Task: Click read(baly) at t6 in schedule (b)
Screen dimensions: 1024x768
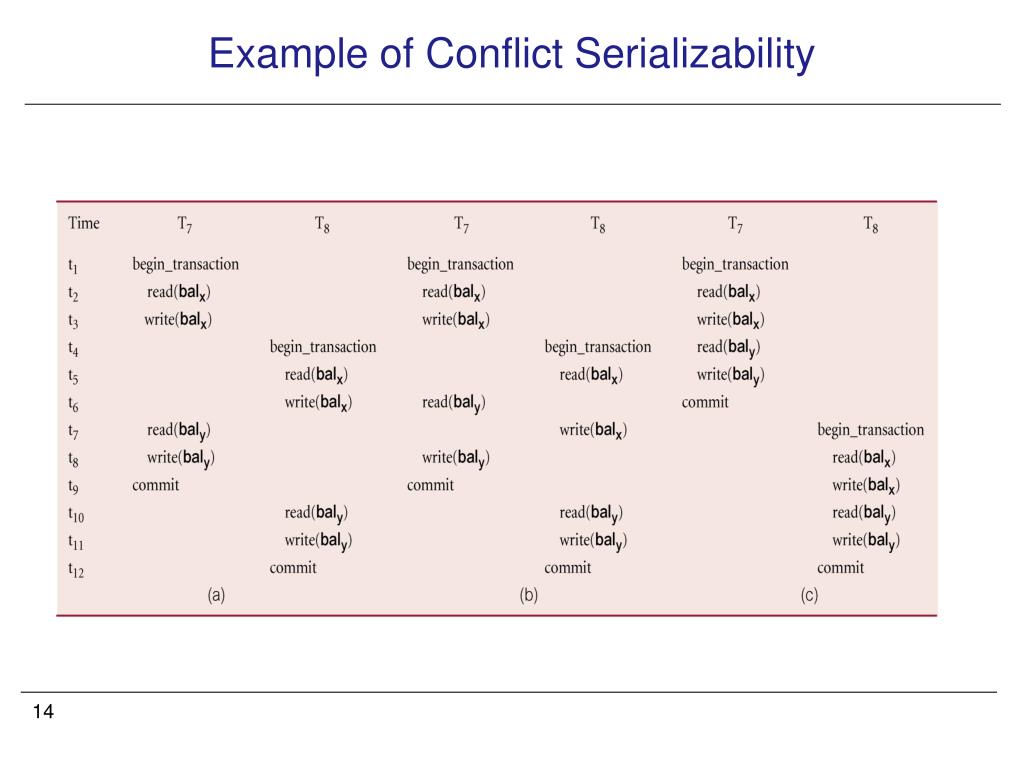Action: [454, 403]
